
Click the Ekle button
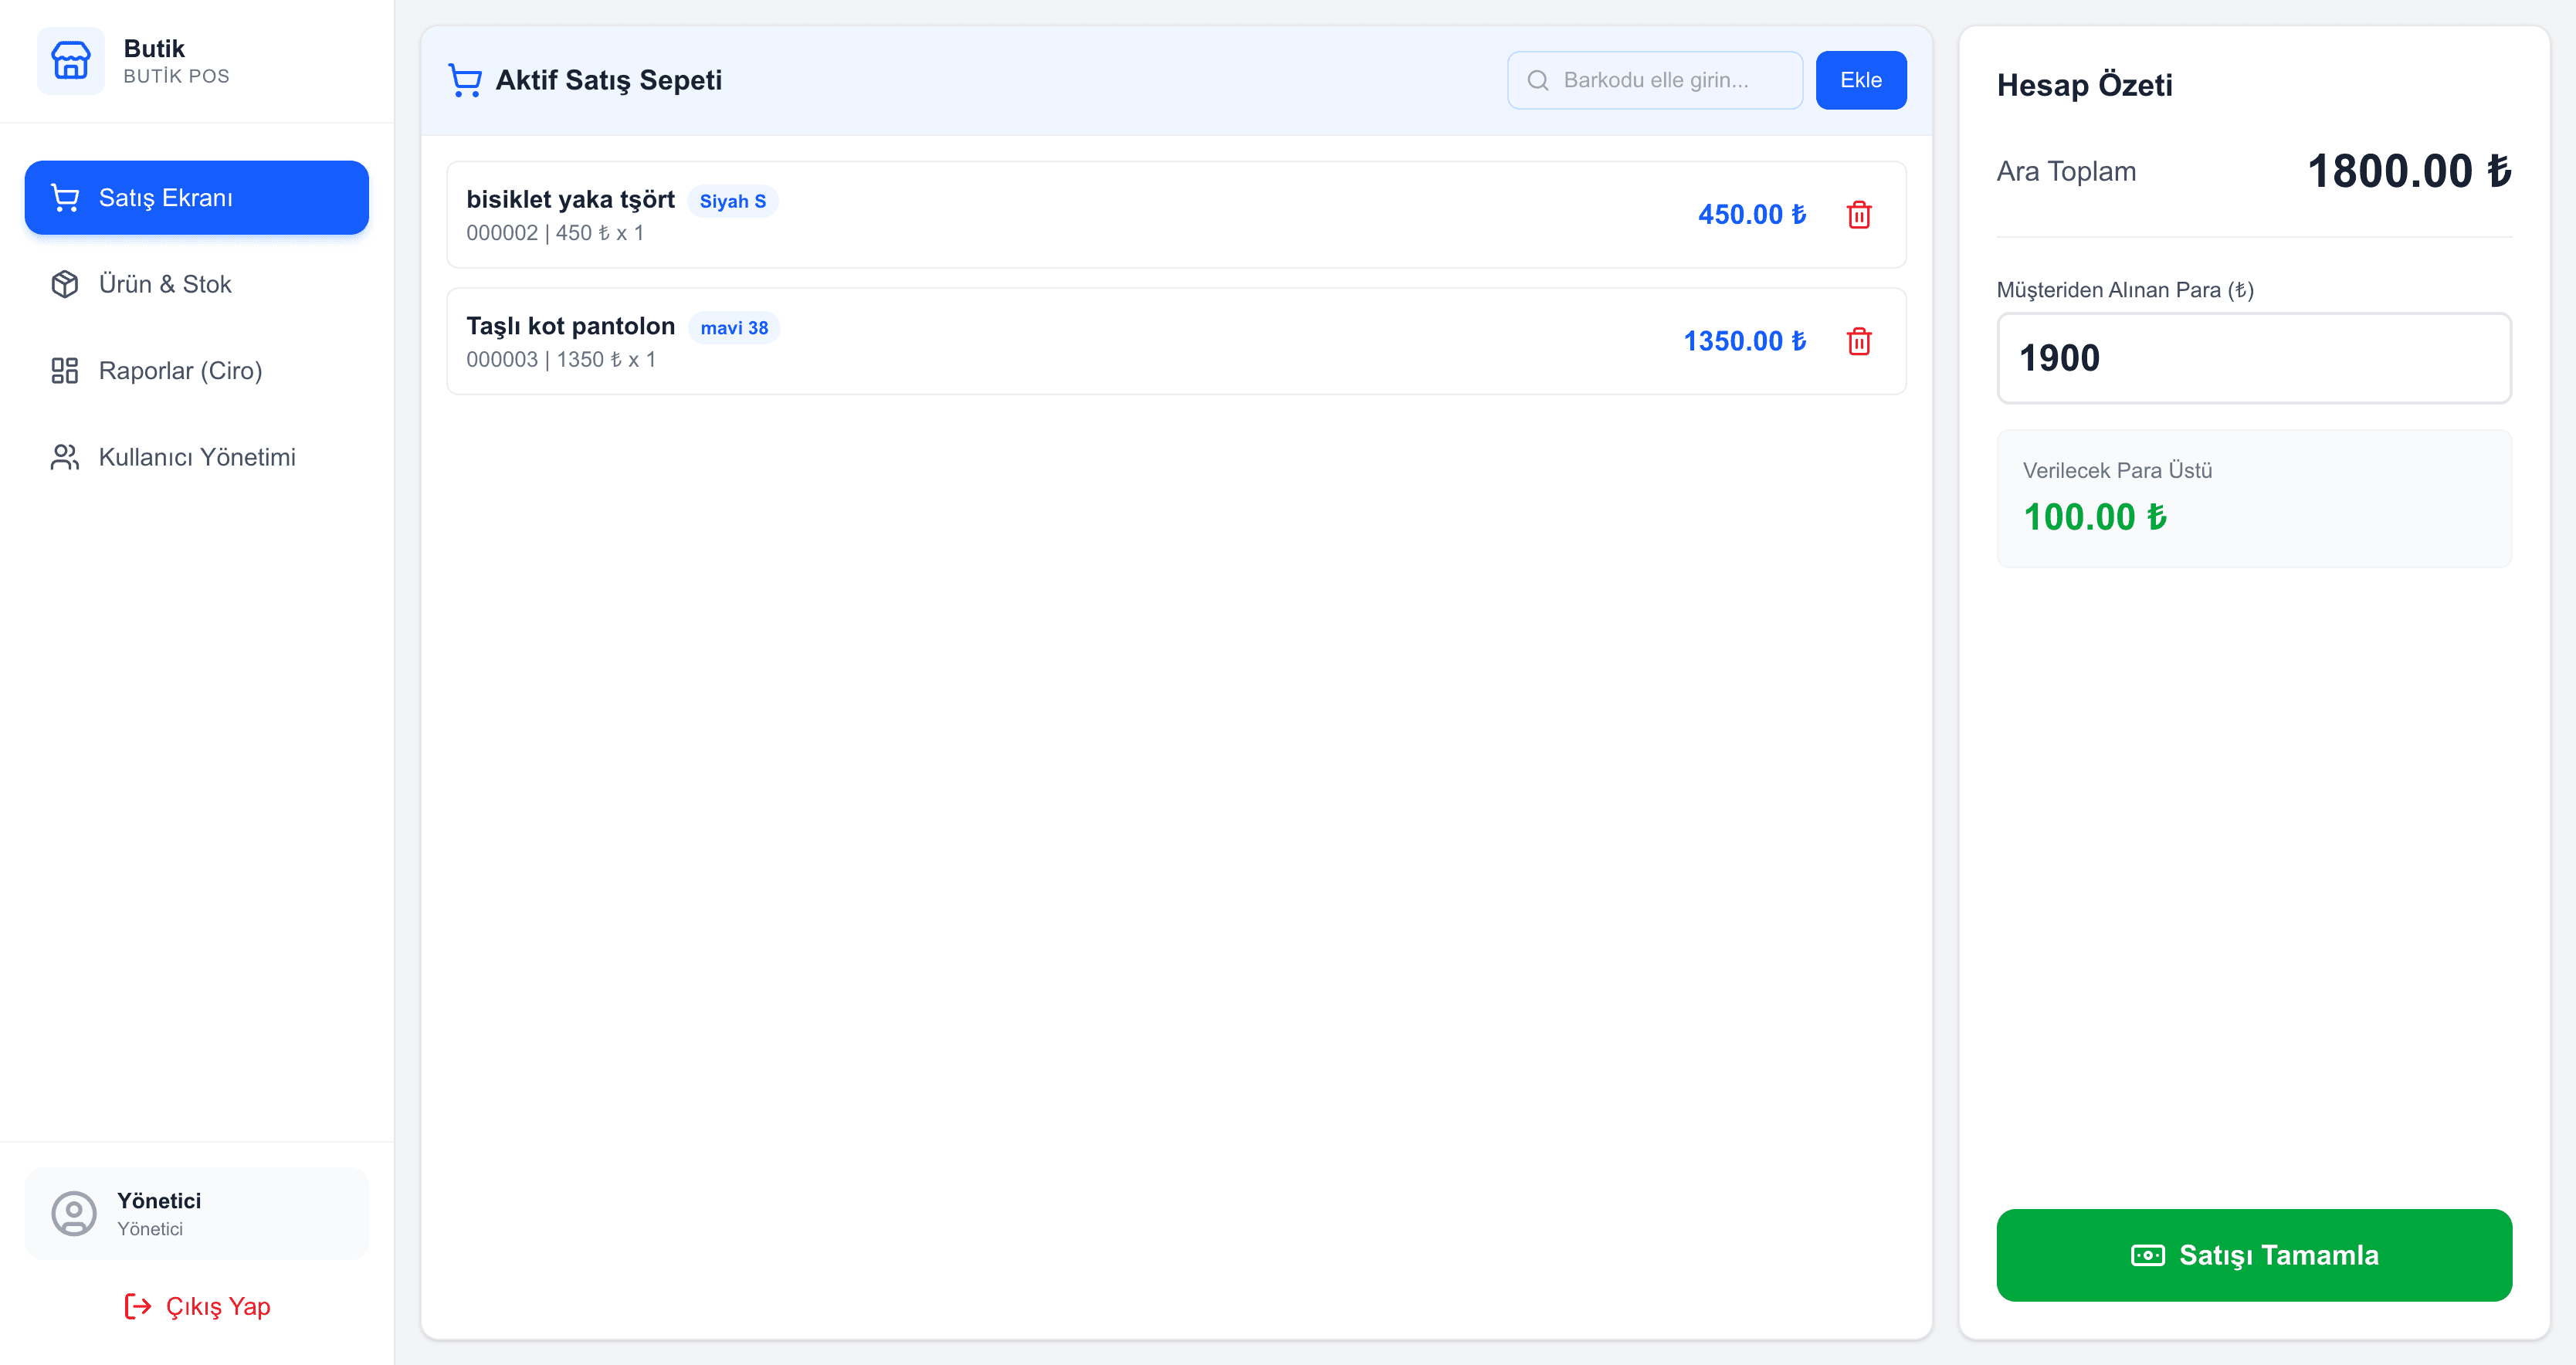[1861, 80]
